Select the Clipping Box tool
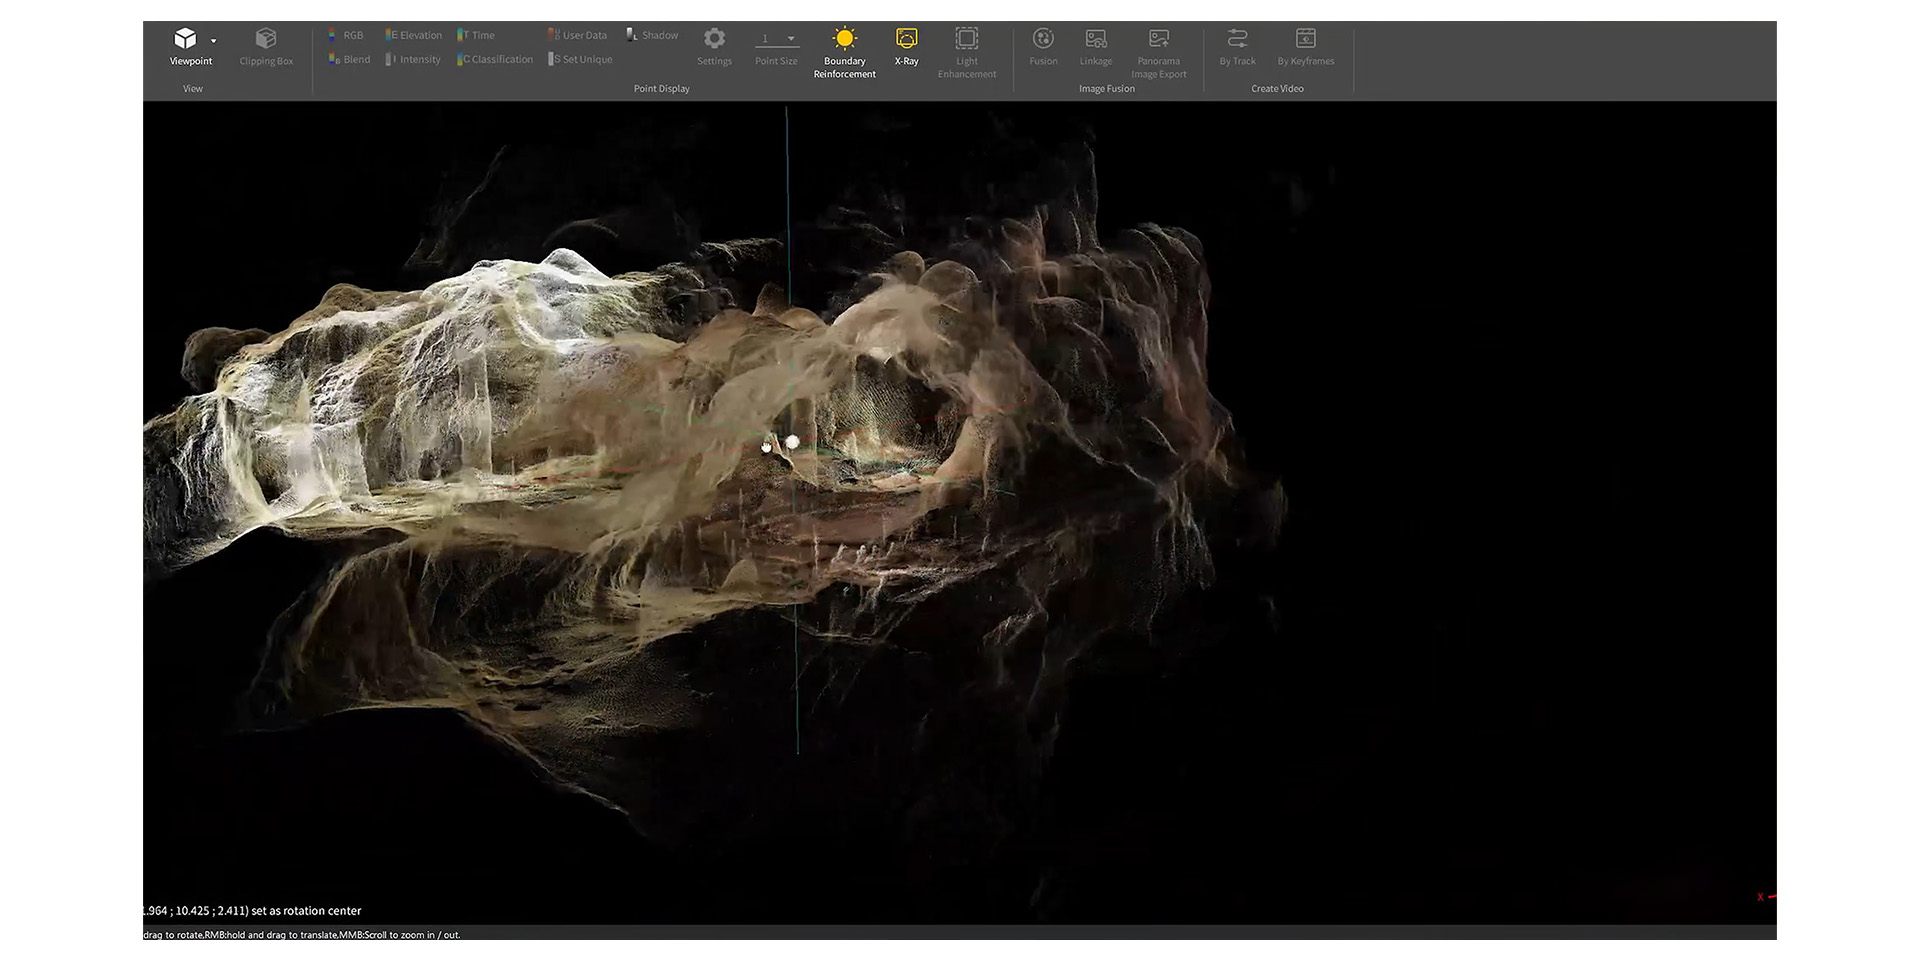This screenshot has height=961, width=1920. (x=266, y=40)
